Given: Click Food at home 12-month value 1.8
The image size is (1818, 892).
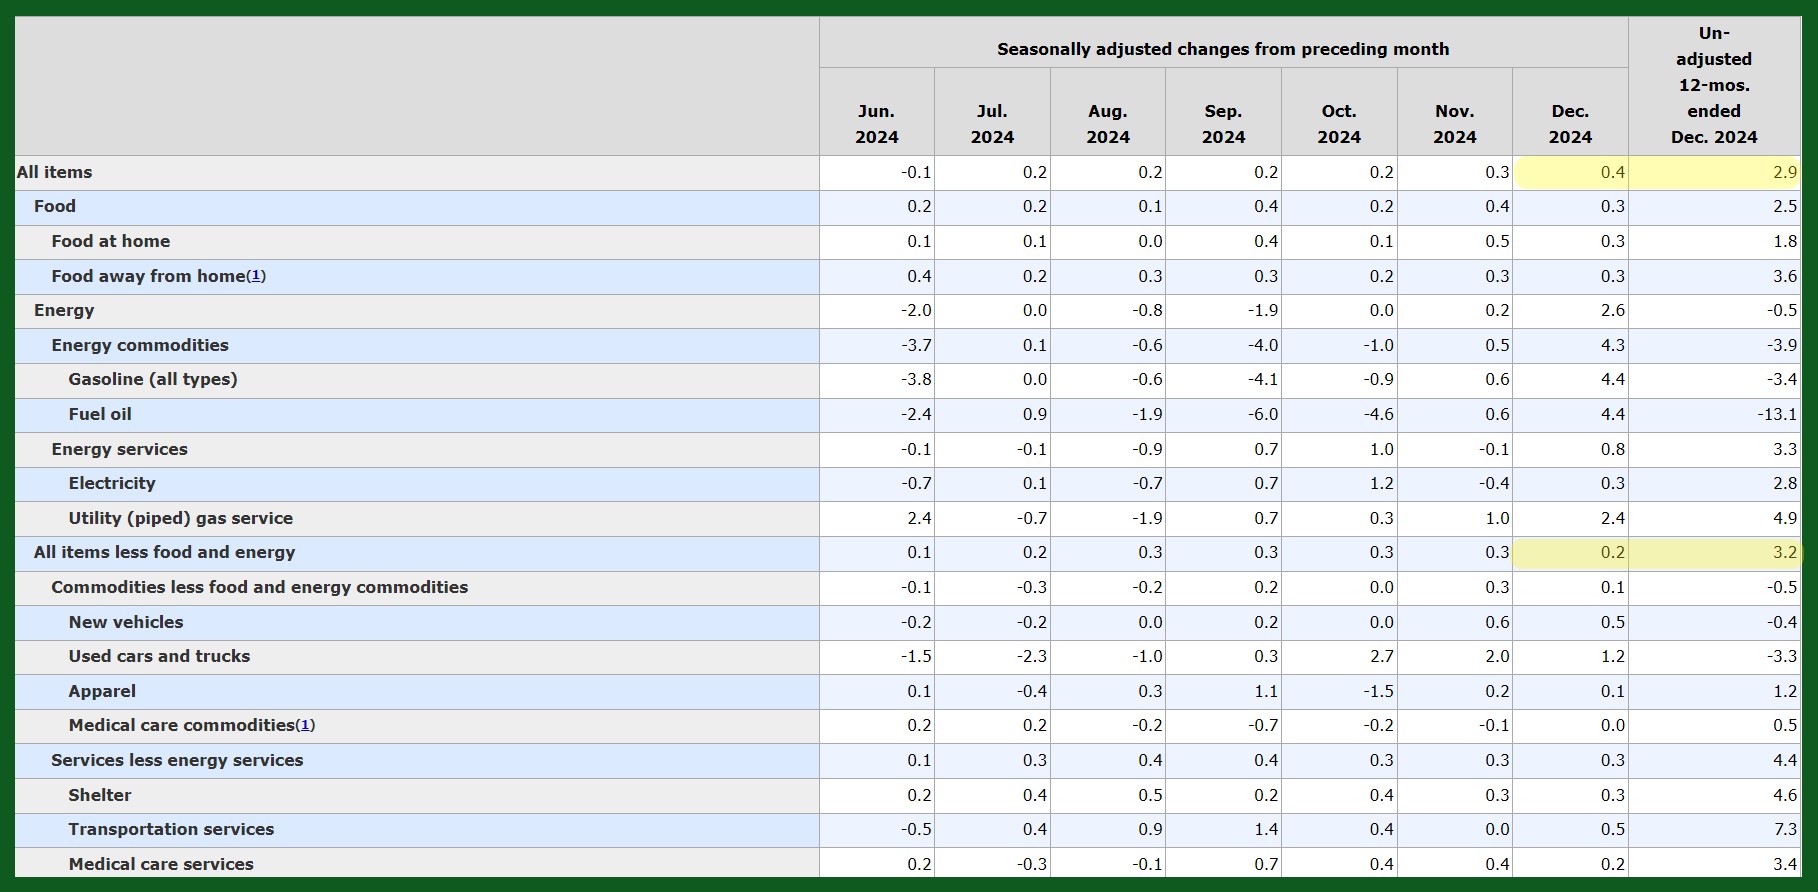Looking at the screenshot, I should click(x=1785, y=241).
